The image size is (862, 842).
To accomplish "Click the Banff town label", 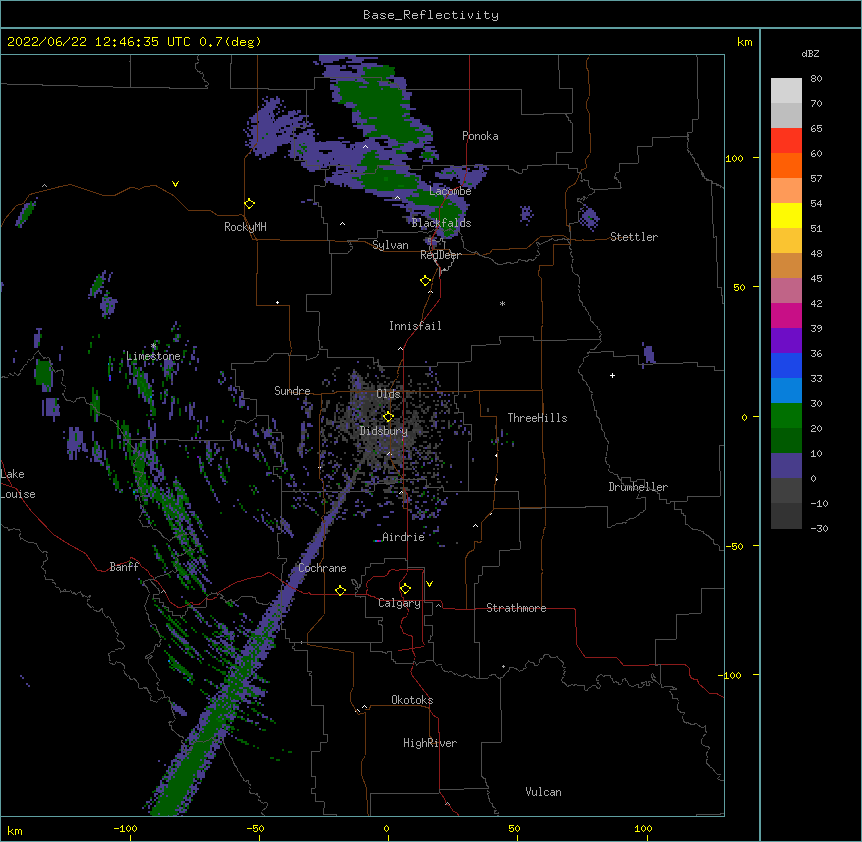I will (x=124, y=567).
